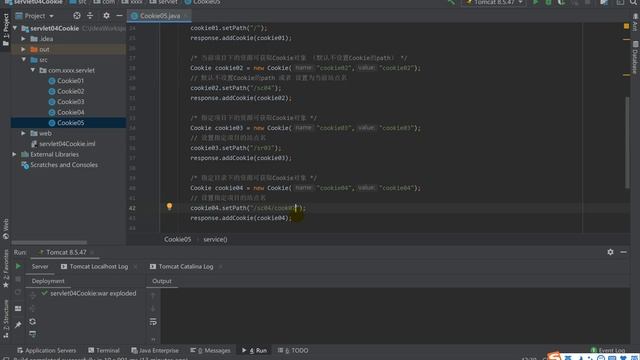Open Event Log from status bar
This screenshot has height=360, width=640.
point(608,350)
